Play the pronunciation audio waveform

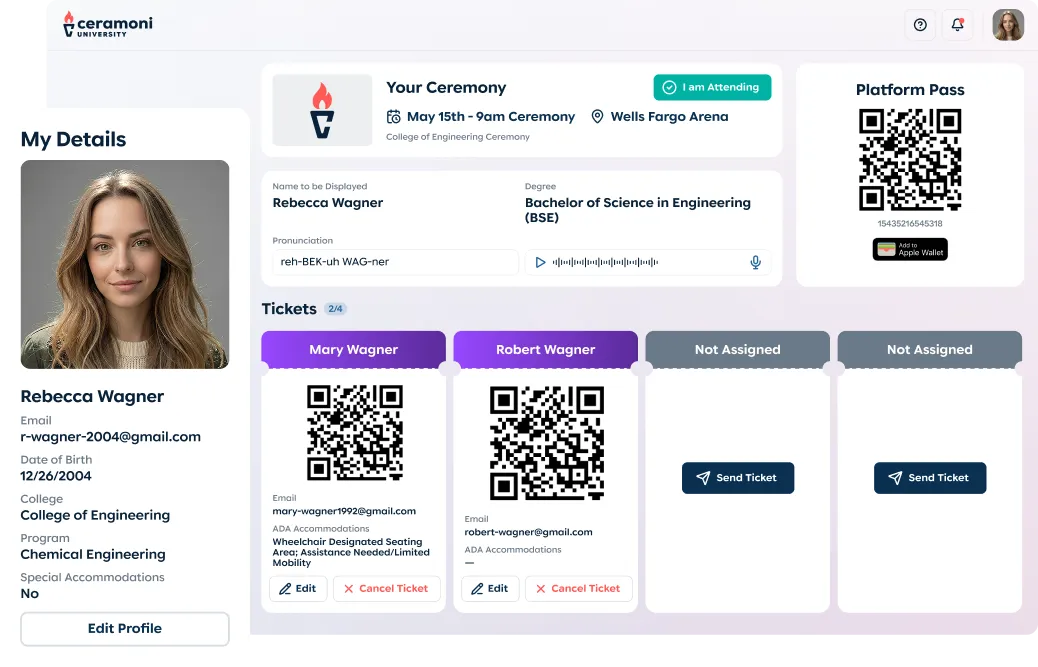point(540,262)
